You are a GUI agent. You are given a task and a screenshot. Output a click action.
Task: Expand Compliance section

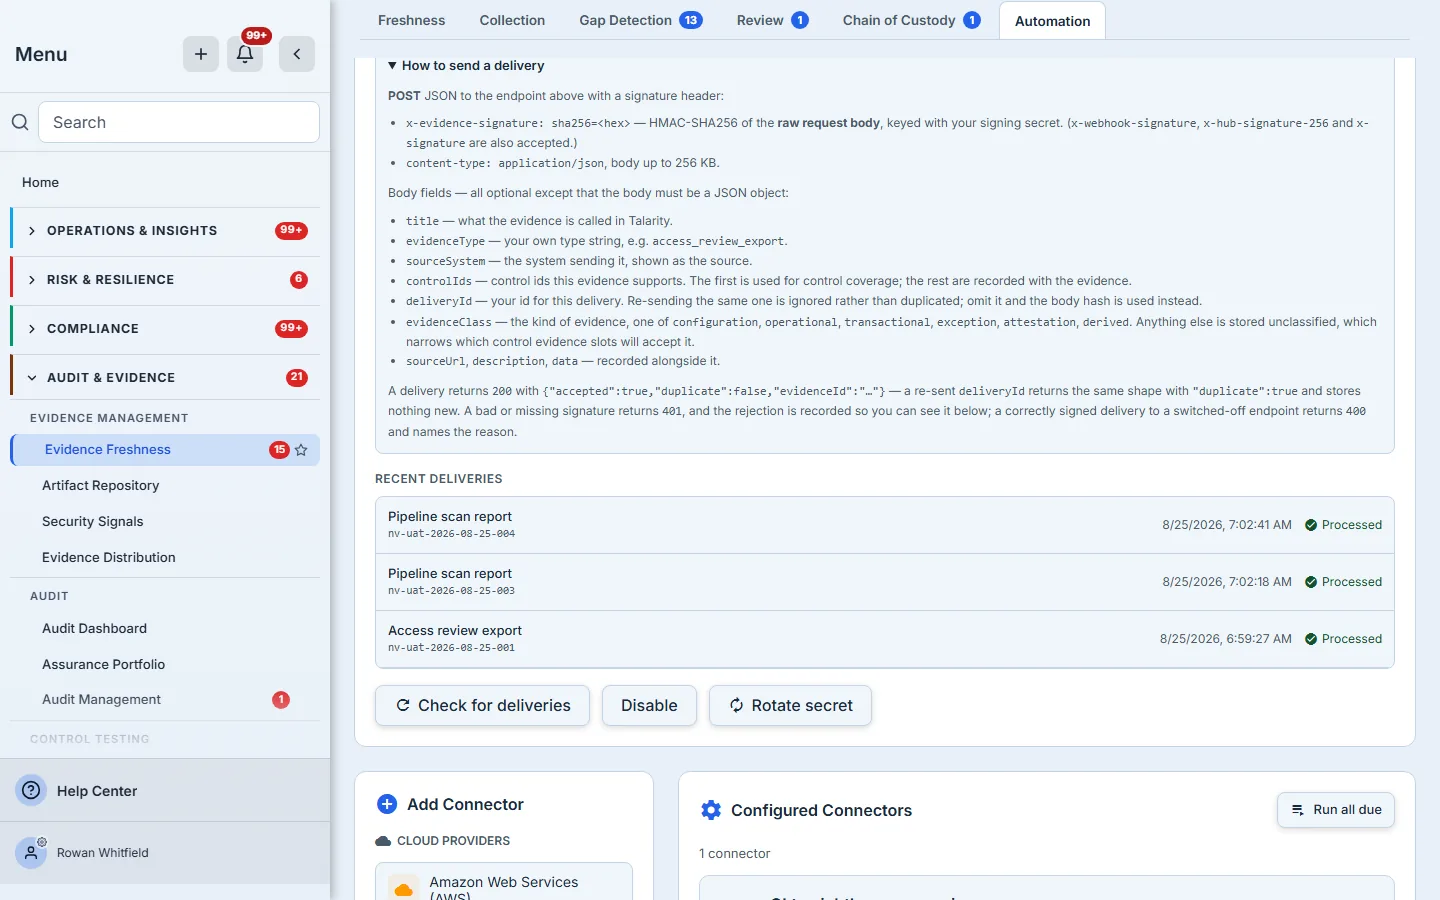pyautogui.click(x=165, y=329)
